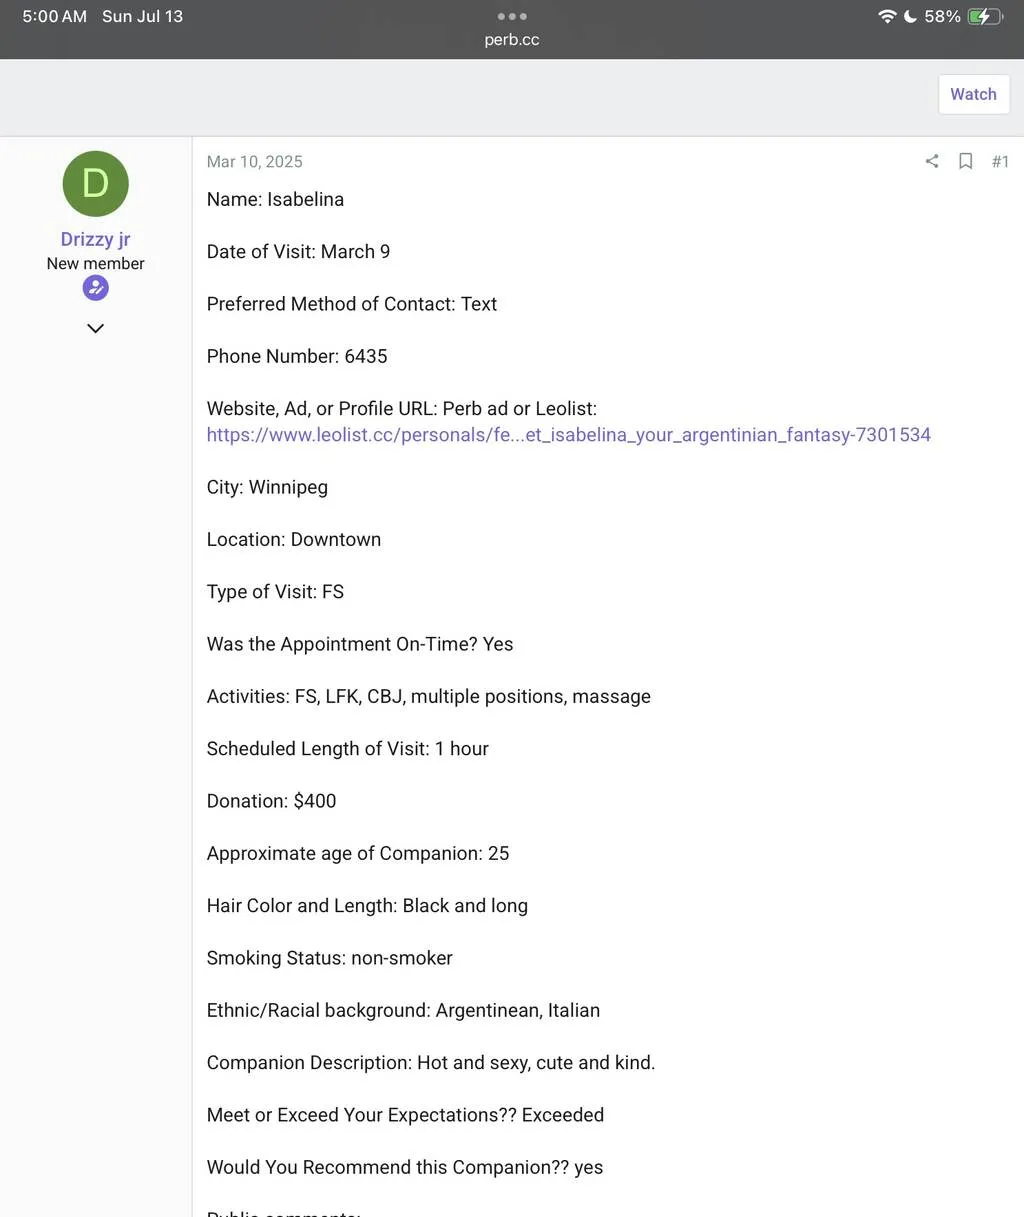Tap the 5:00 AM clock
This screenshot has height=1217, width=1024.
tap(54, 16)
